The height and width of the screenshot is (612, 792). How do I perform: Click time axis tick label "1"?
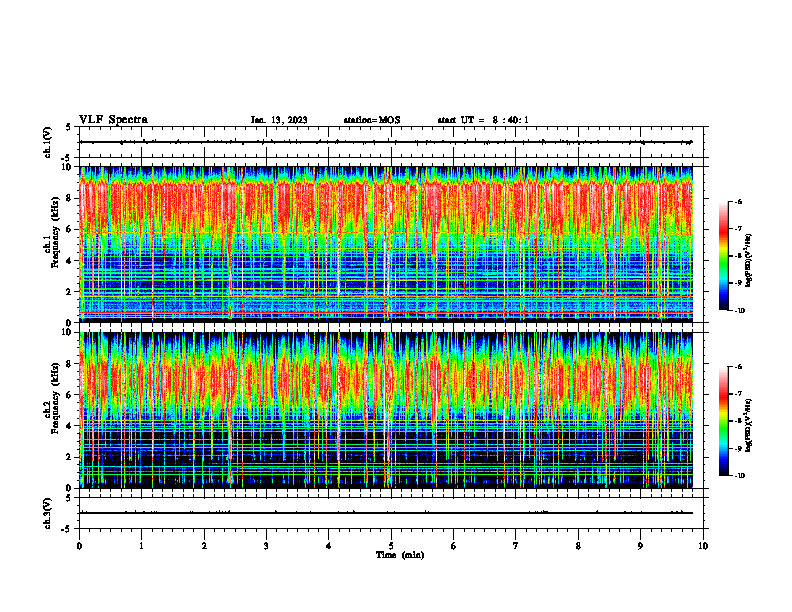[141, 546]
